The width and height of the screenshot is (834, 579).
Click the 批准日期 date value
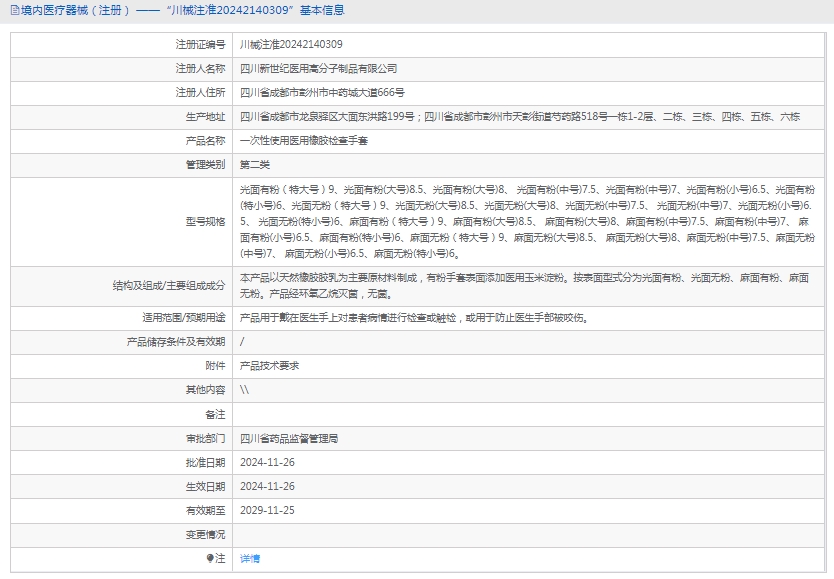pyautogui.click(x=267, y=462)
